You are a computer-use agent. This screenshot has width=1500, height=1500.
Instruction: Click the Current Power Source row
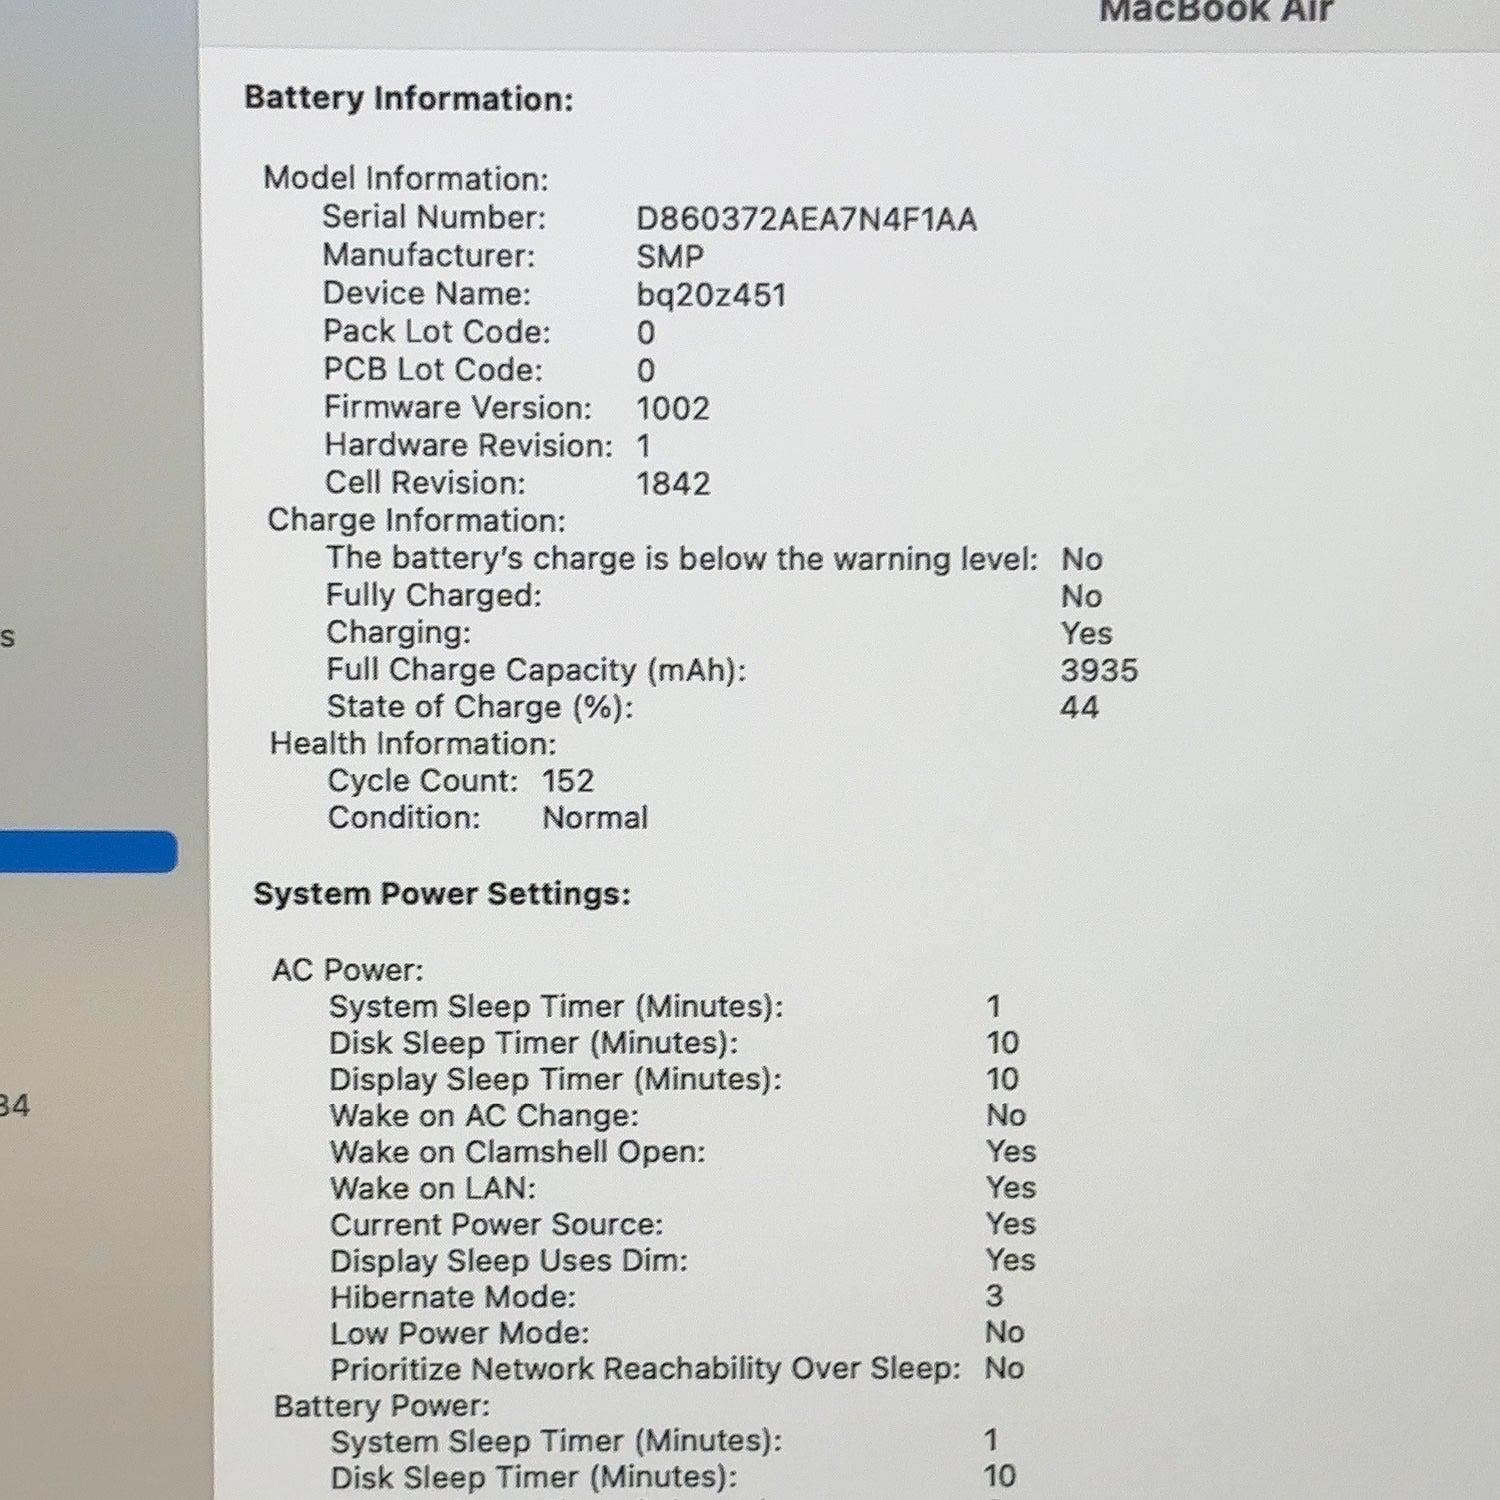pos(683,1223)
